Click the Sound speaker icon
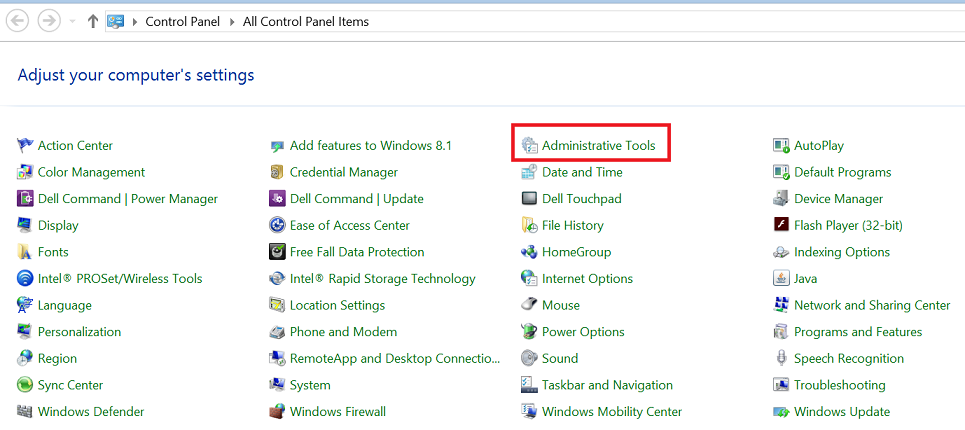Screen dimensions: 965x430 [x=529, y=359]
